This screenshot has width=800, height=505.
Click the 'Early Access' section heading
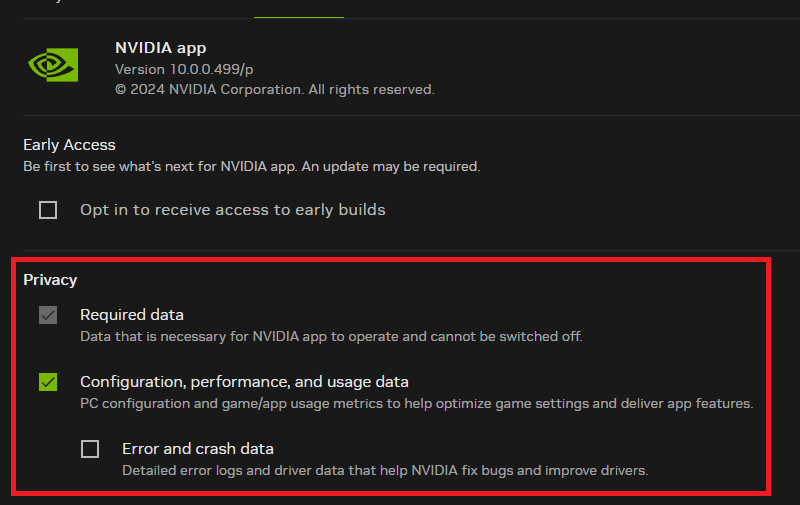pos(69,145)
